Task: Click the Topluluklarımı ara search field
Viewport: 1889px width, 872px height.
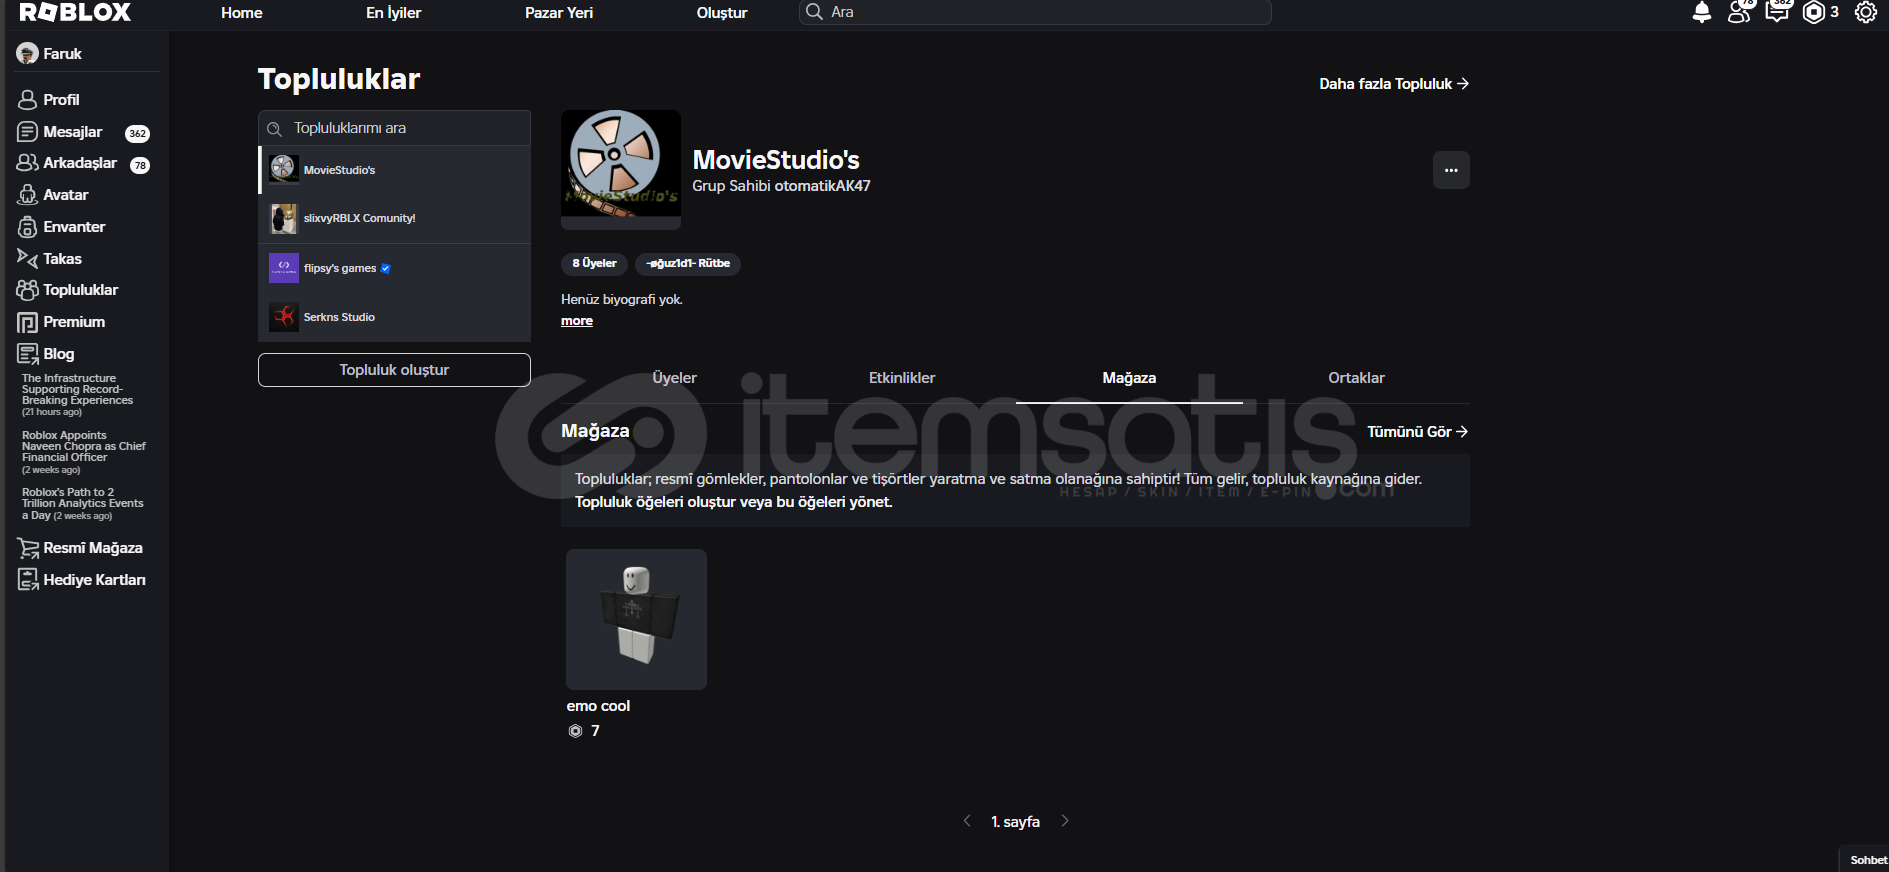Action: (x=394, y=128)
